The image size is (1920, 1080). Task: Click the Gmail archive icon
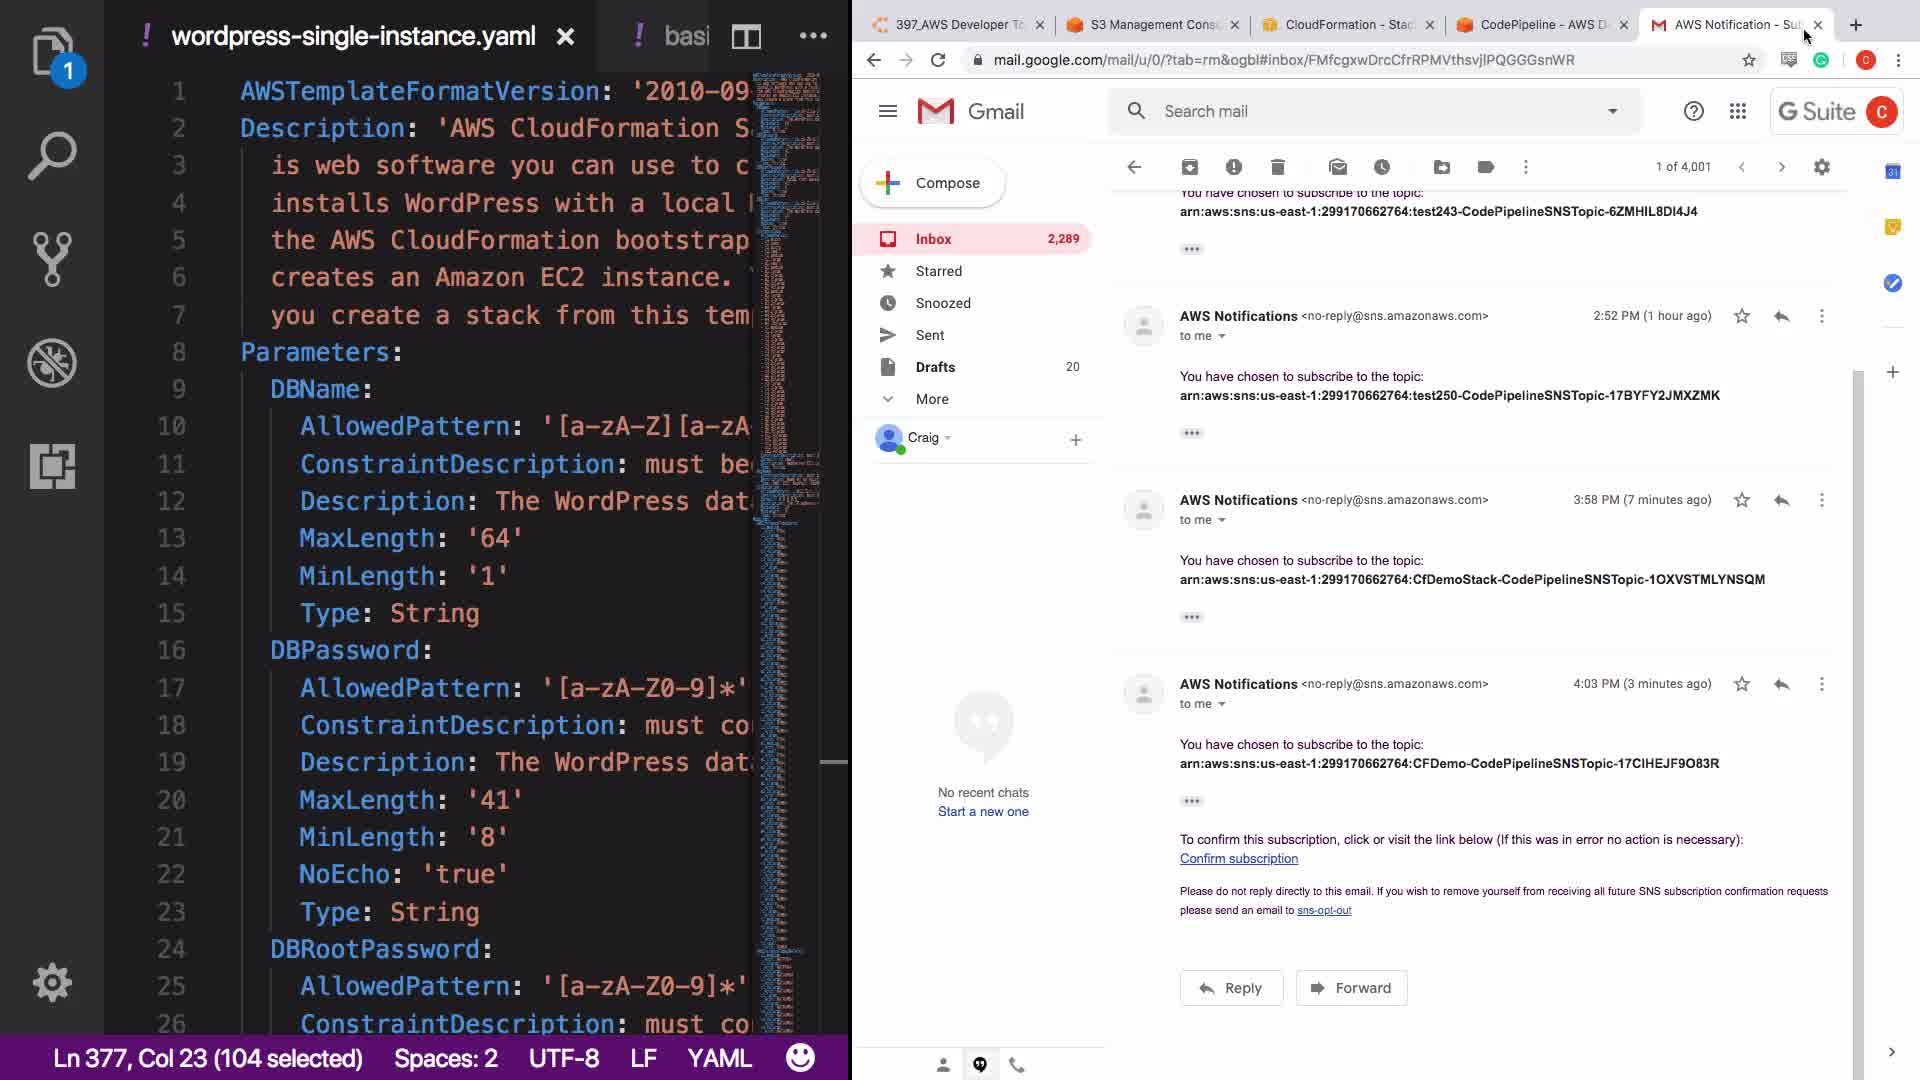1190,167
